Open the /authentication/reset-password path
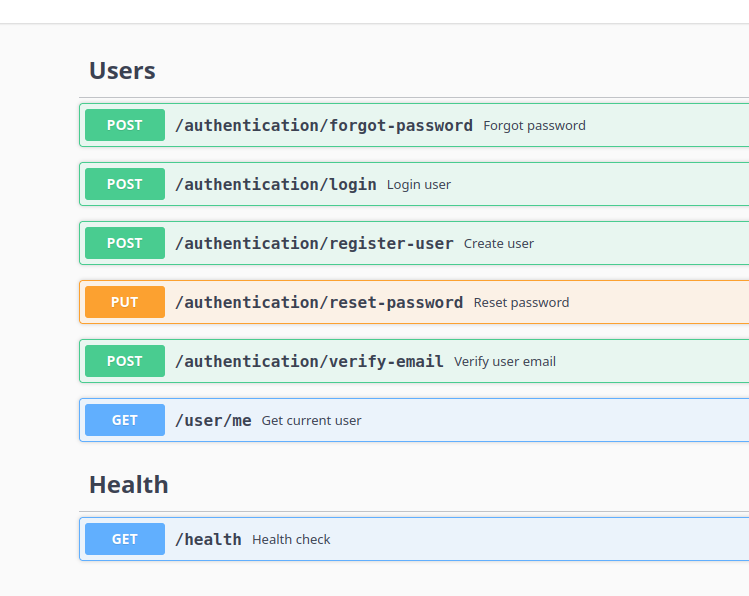The width and height of the screenshot is (749, 596). (319, 302)
